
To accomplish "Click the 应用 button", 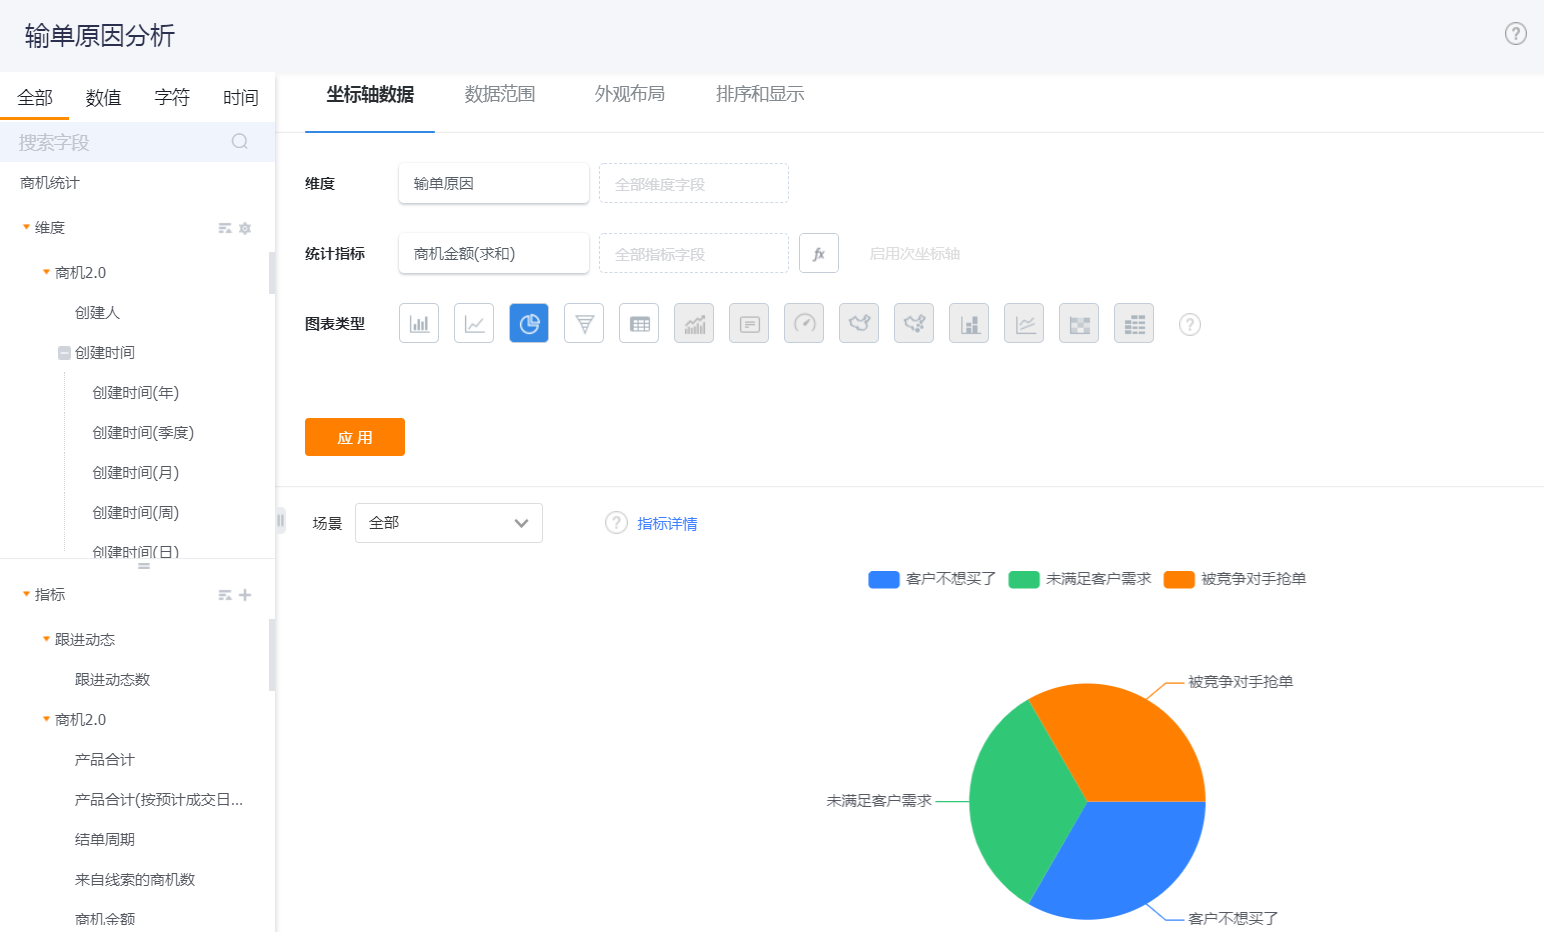I will pos(355,437).
